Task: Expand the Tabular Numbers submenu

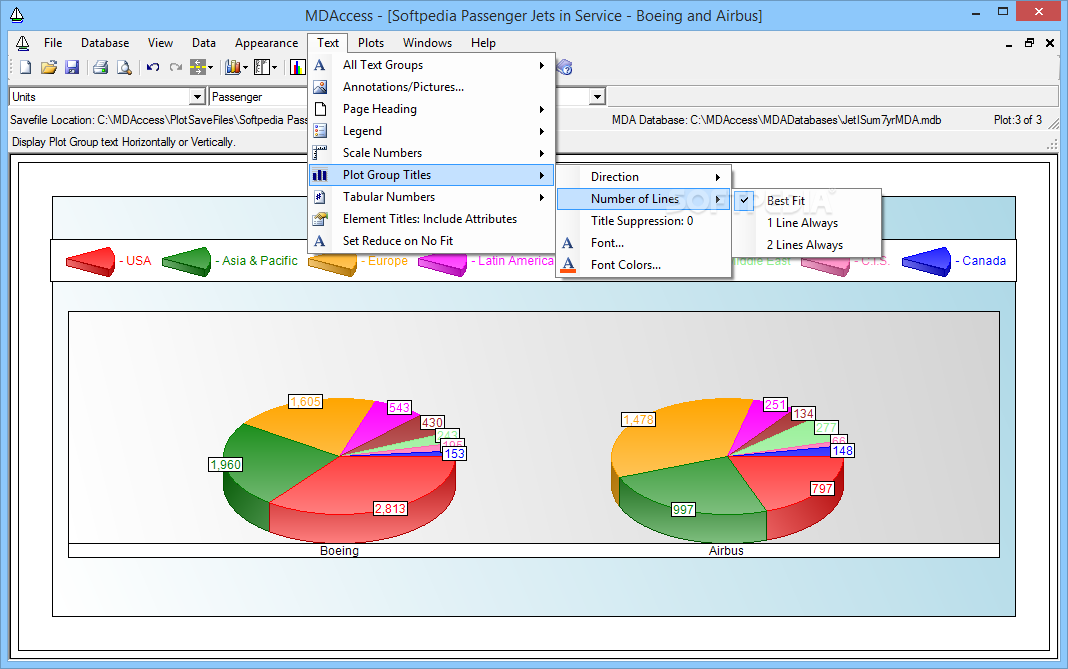Action: tap(432, 197)
